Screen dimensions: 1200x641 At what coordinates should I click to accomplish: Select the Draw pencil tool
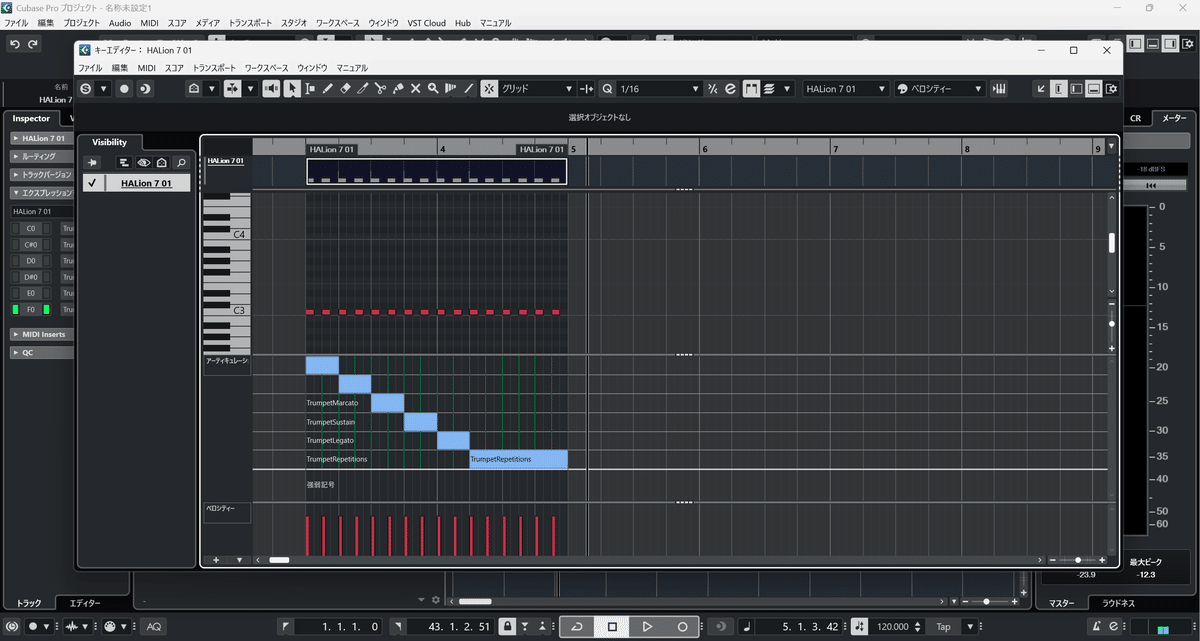327,89
